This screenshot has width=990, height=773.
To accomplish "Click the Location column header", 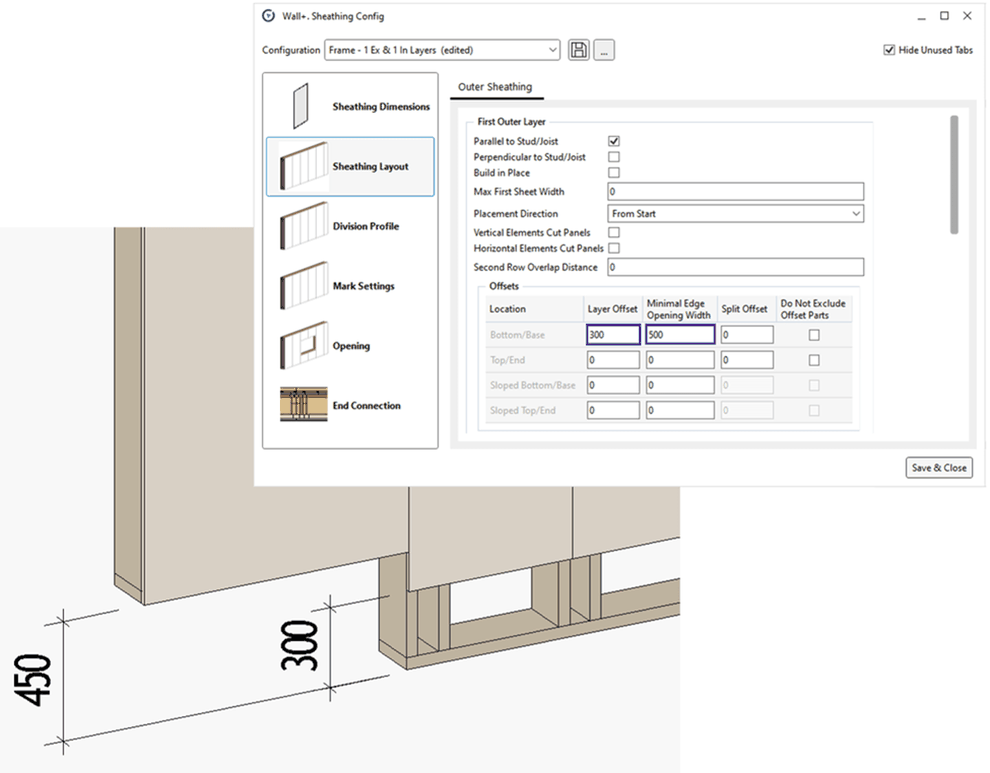I will [507, 309].
